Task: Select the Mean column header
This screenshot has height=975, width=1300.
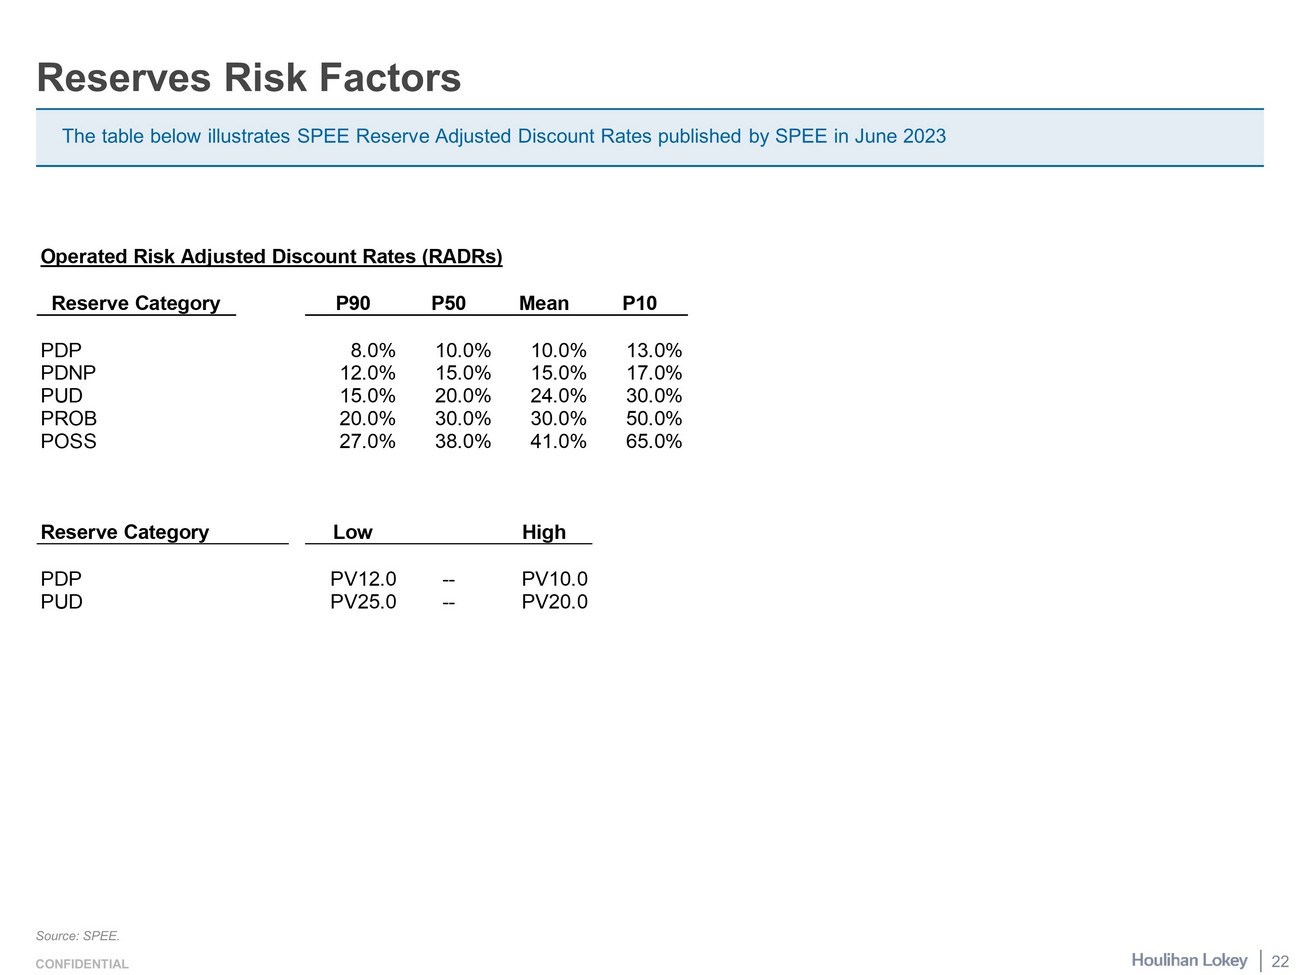Action: [x=543, y=303]
